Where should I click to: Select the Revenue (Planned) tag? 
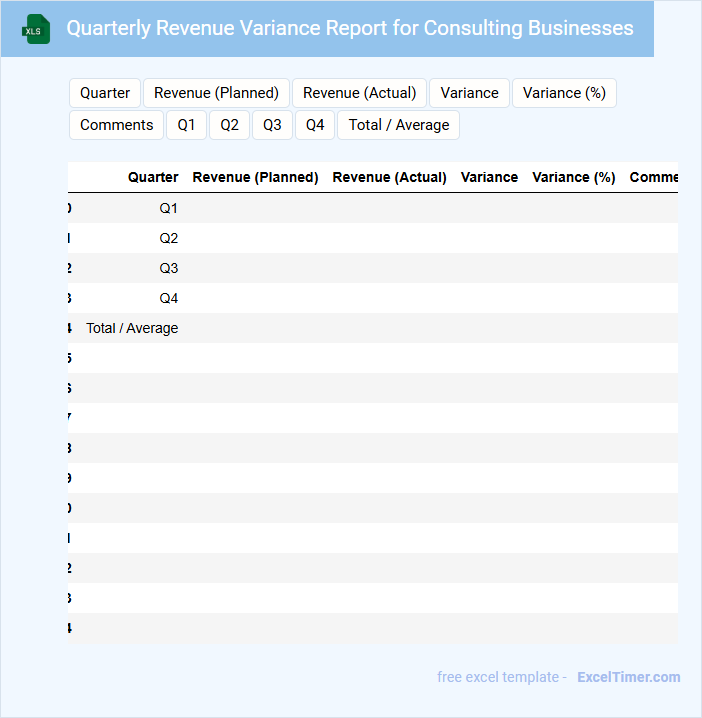click(x=216, y=93)
